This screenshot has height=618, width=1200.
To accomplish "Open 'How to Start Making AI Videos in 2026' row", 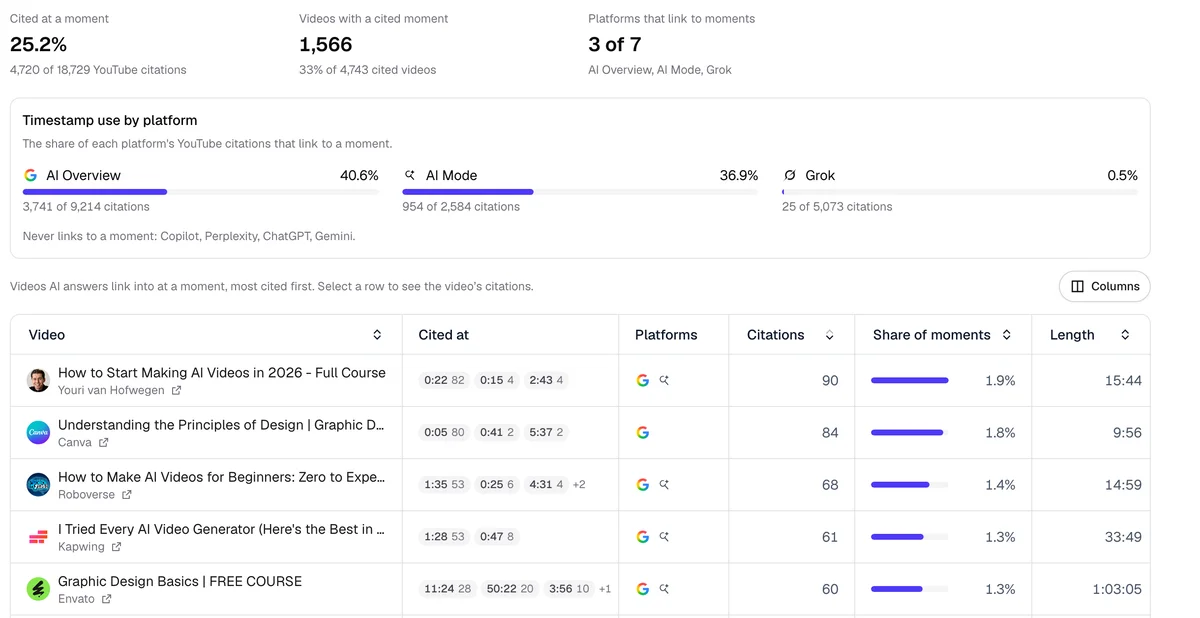I will (x=580, y=380).
